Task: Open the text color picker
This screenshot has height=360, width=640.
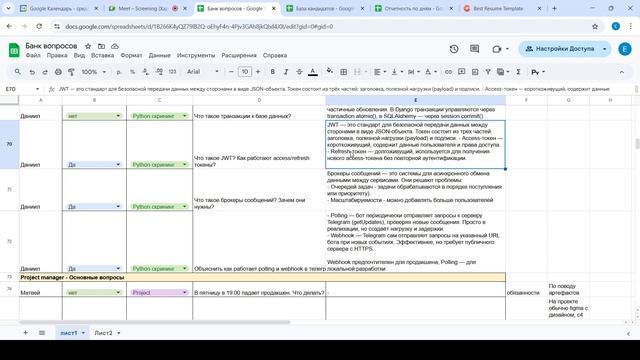Action: [313, 72]
